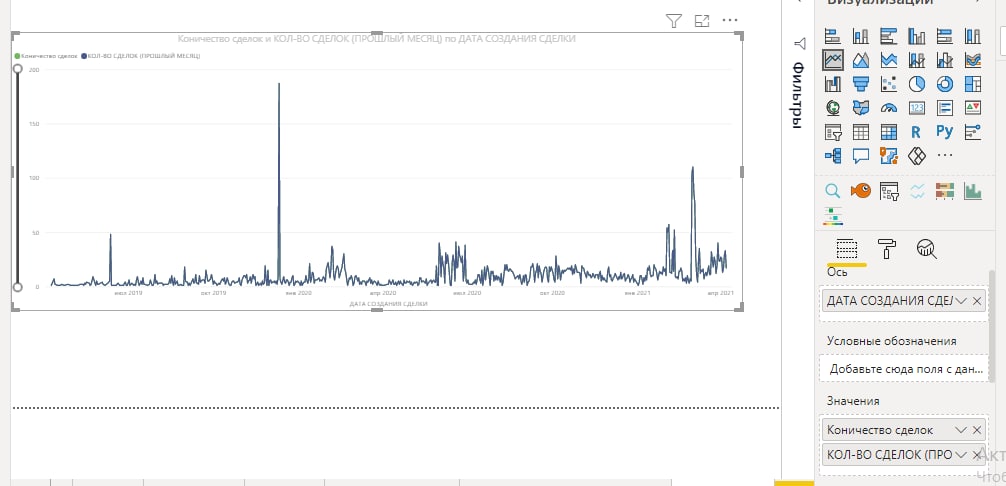Viewport: 1006px width, 486px height.
Task: Open the Analytics magnifier tab
Action: [x=926, y=249]
